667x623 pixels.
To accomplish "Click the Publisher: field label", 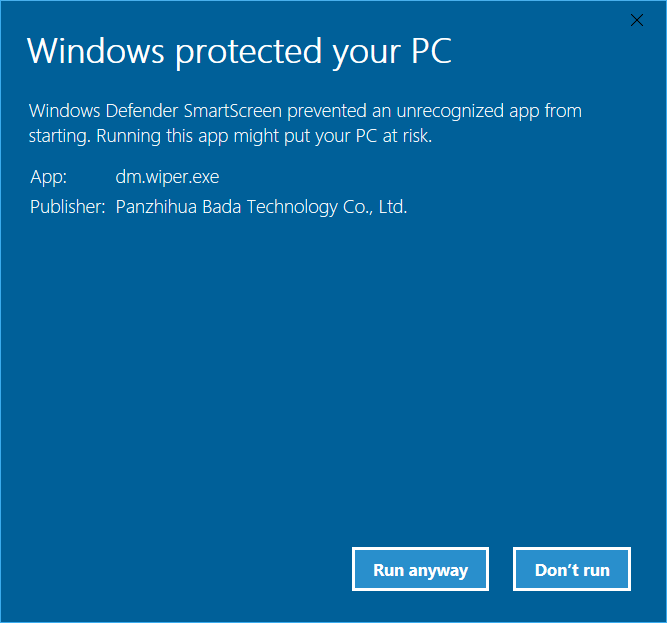I will click(x=68, y=207).
